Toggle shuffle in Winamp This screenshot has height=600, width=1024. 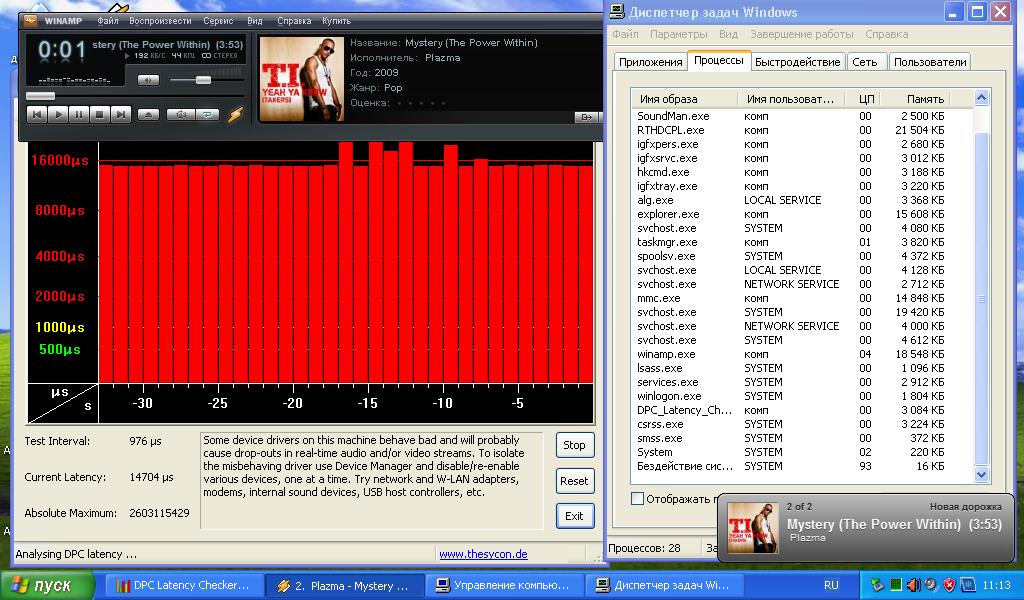click(x=181, y=114)
